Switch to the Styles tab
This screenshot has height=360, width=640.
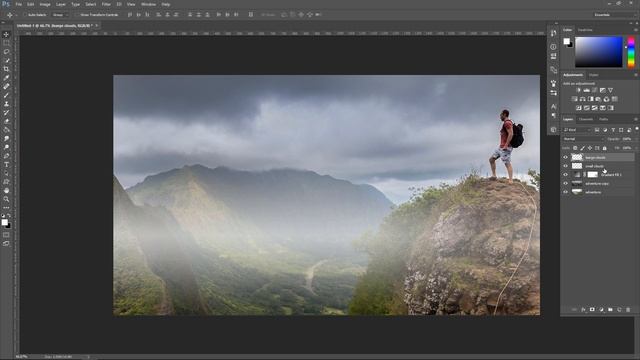point(594,75)
